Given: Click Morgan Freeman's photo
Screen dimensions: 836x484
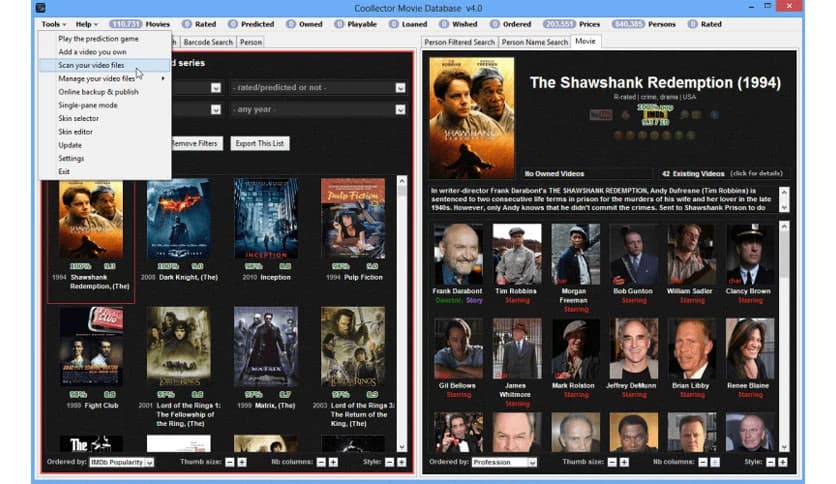Looking at the screenshot, I should pos(575,254).
